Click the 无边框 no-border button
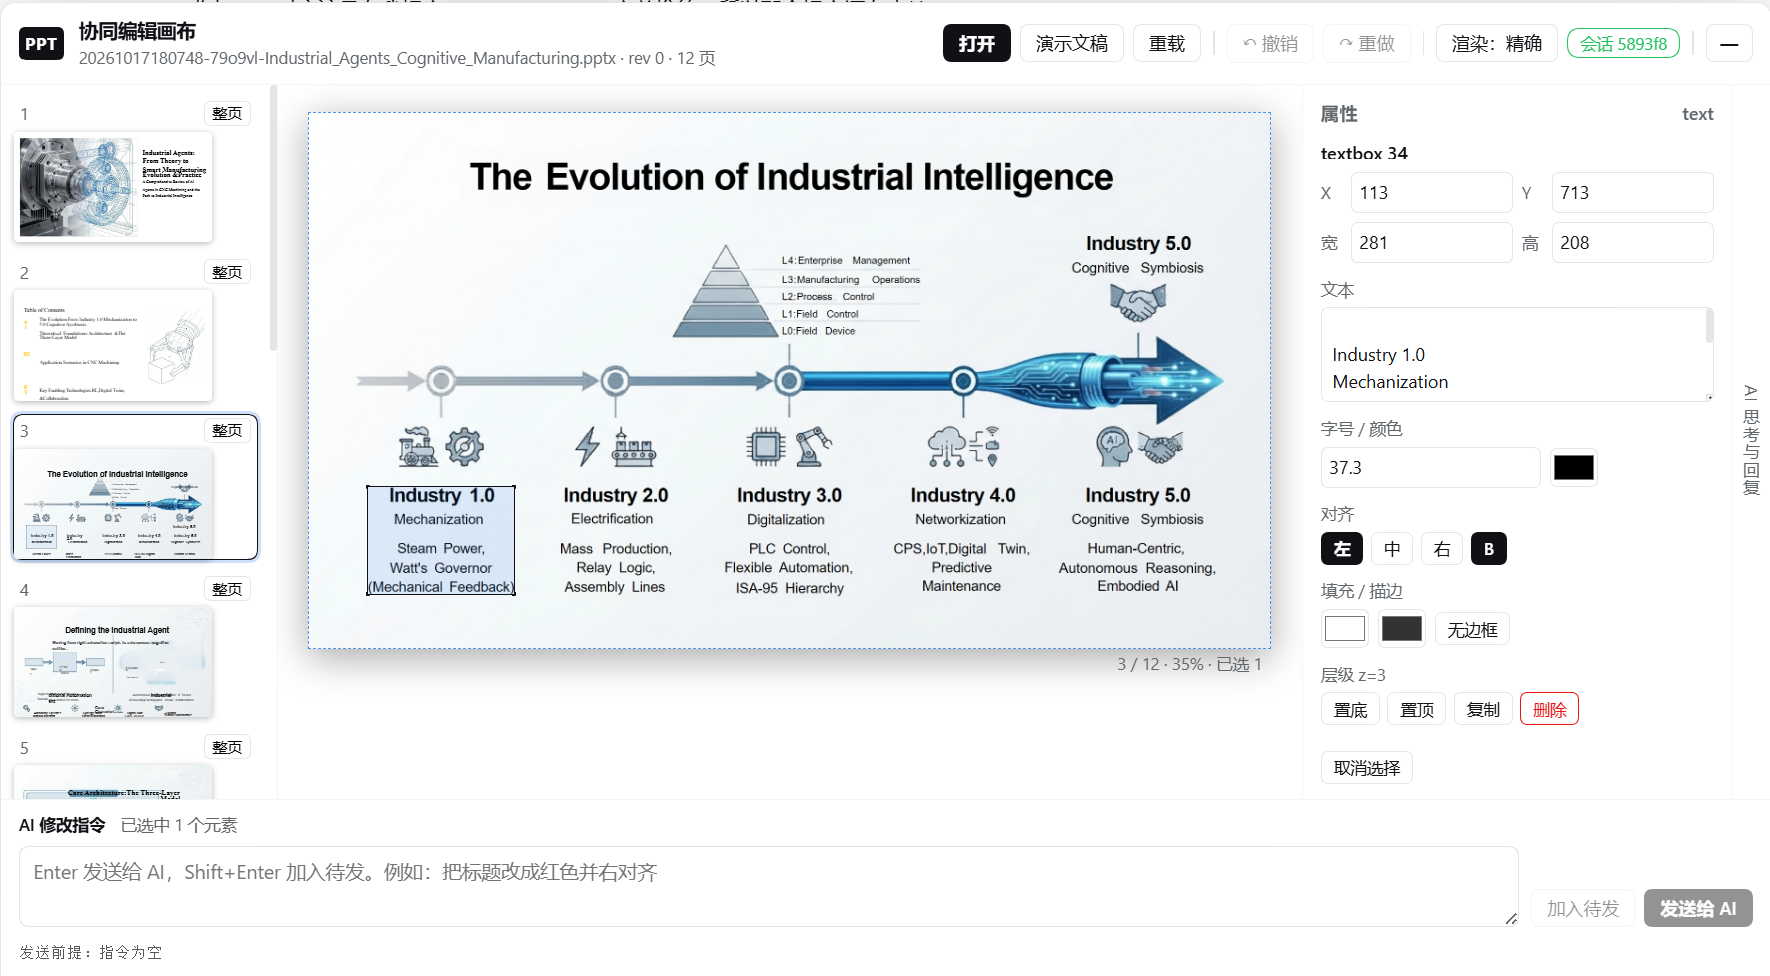The height and width of the screenshot is (976, 1770). 1472,629
